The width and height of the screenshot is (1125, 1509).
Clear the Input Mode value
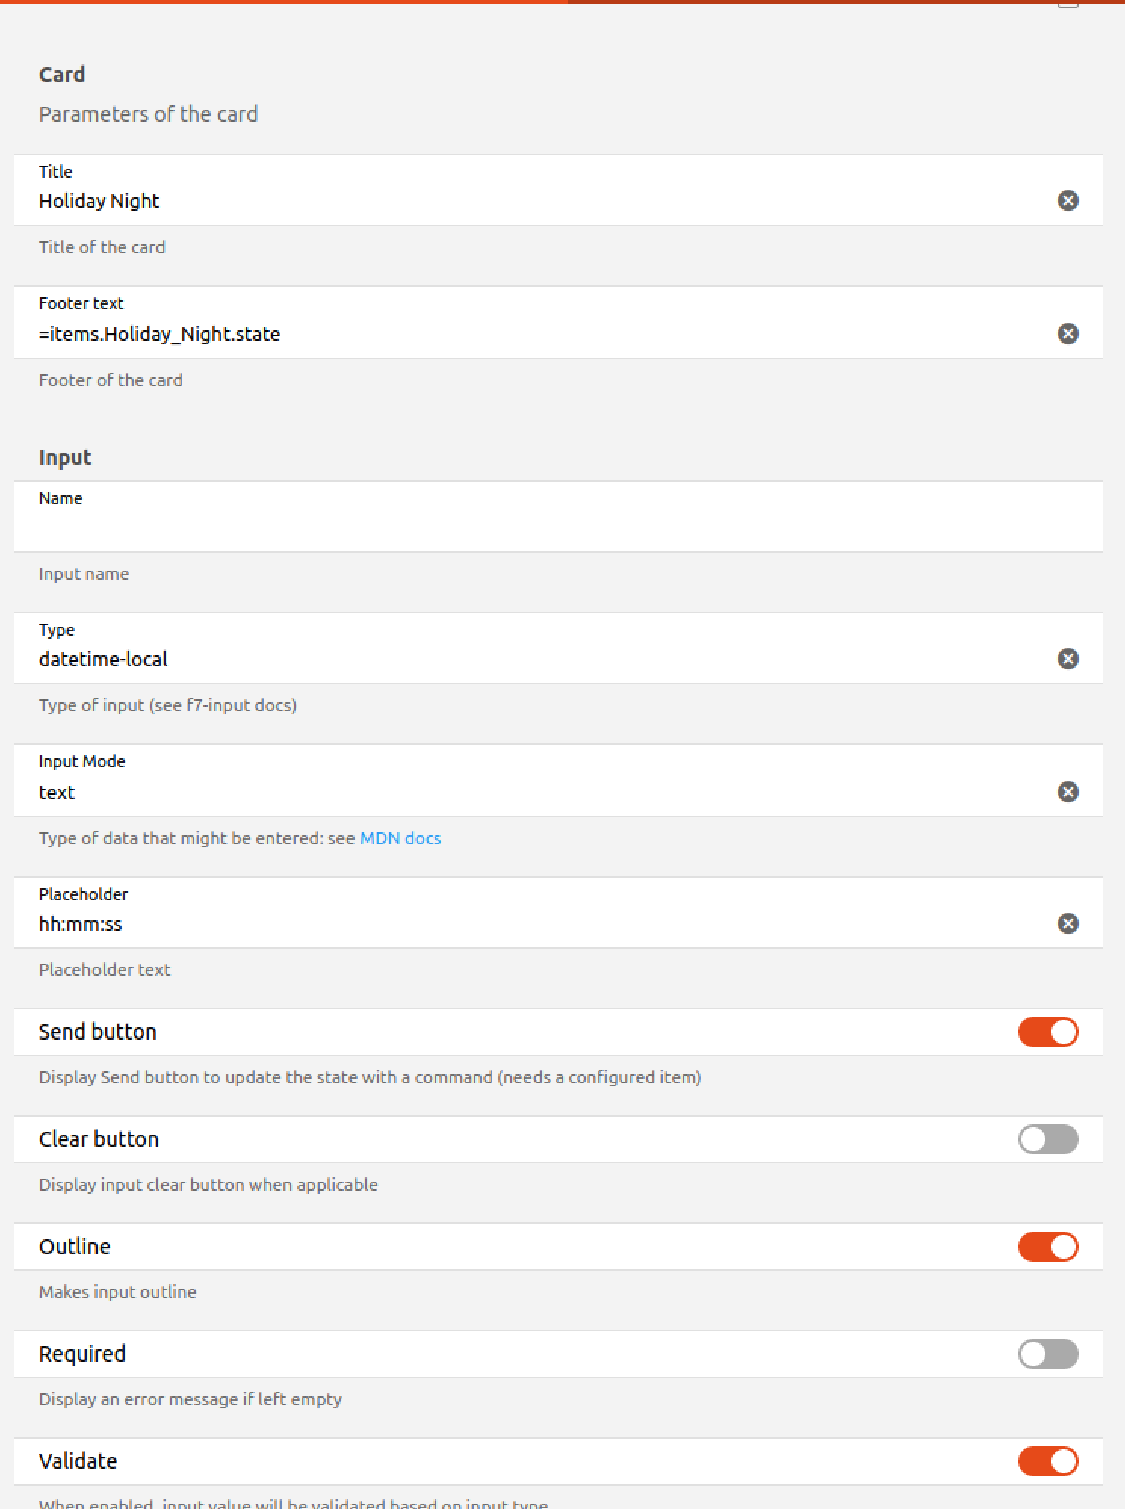tap(1068, 792)
